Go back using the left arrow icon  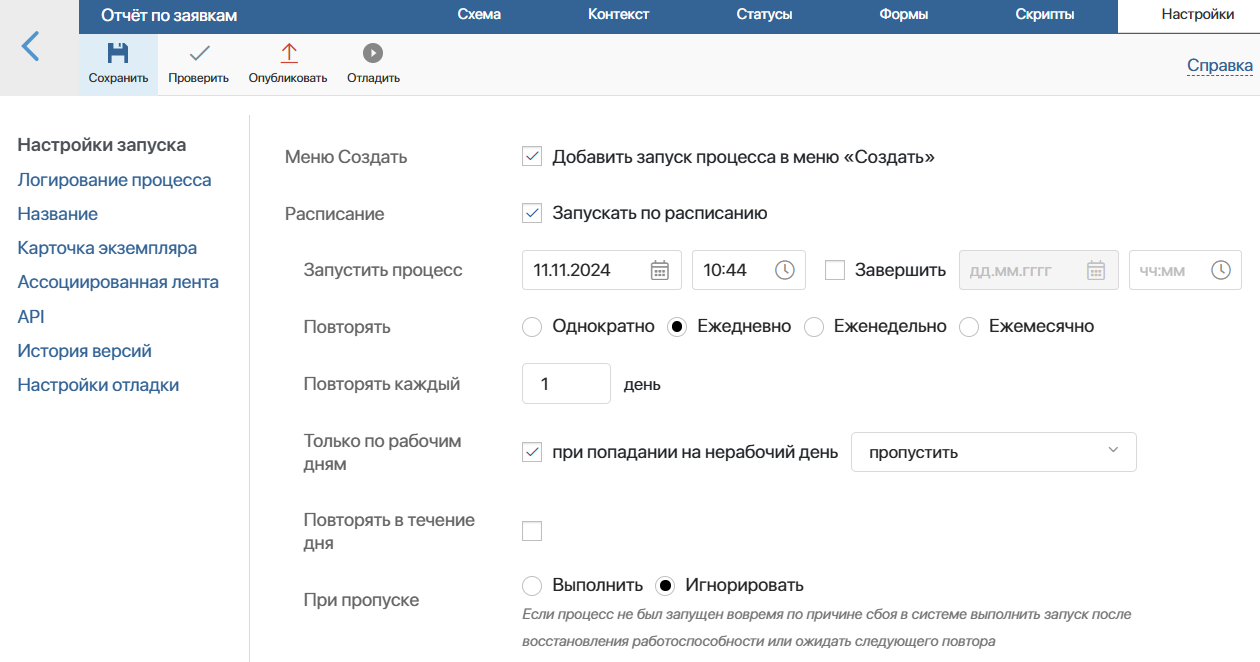pos(31,46)
